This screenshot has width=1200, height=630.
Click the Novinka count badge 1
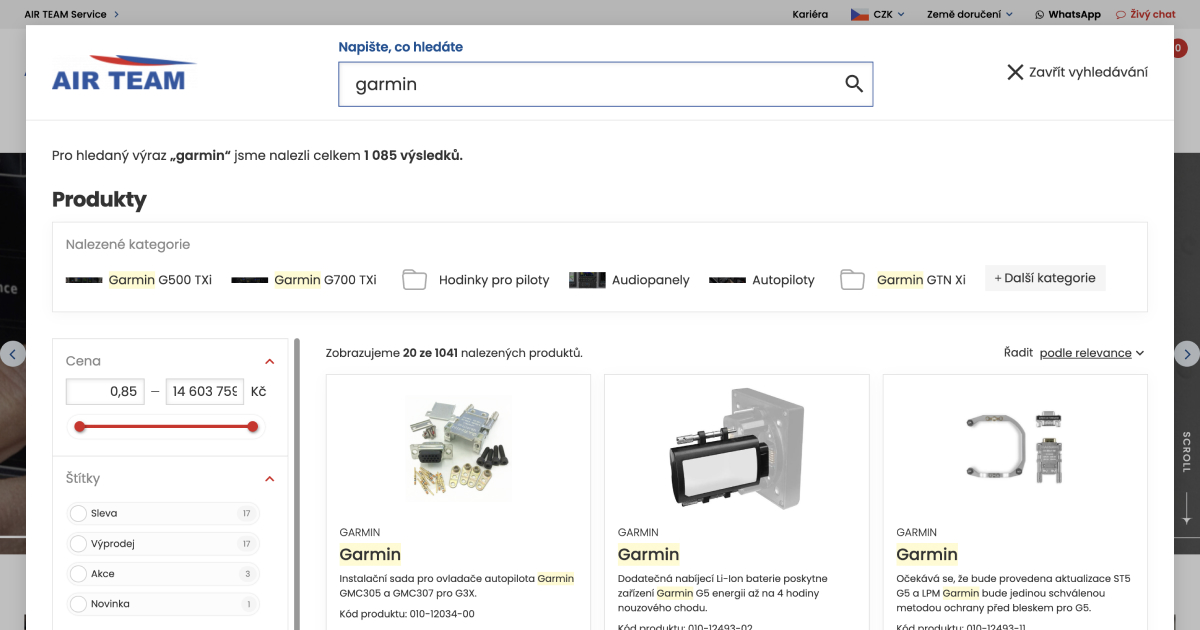[x=247, y=604]
